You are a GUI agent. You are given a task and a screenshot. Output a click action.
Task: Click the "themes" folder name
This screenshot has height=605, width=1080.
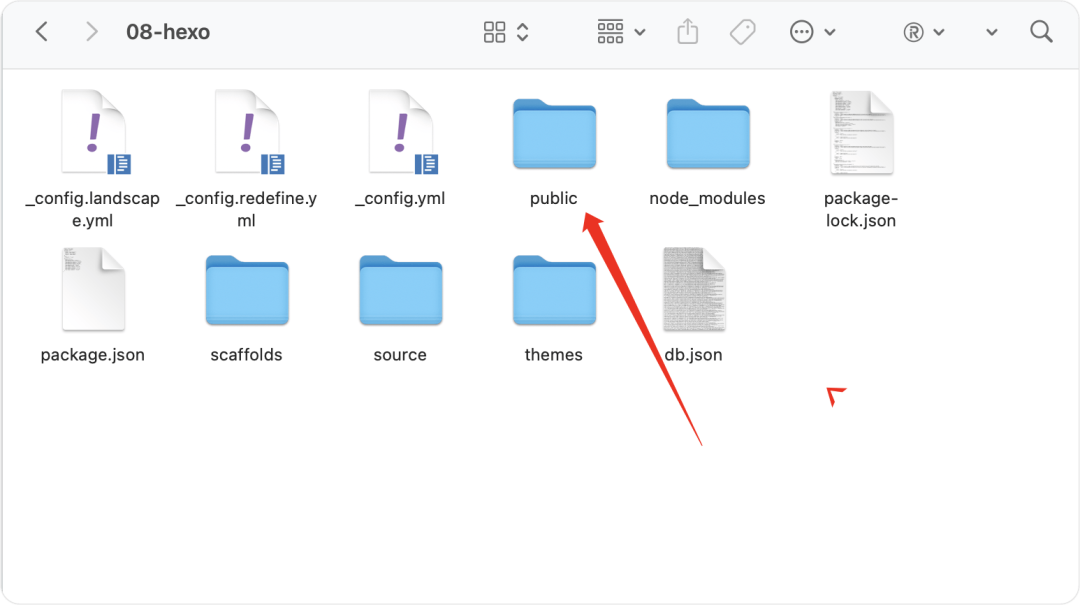click(554, 355)
